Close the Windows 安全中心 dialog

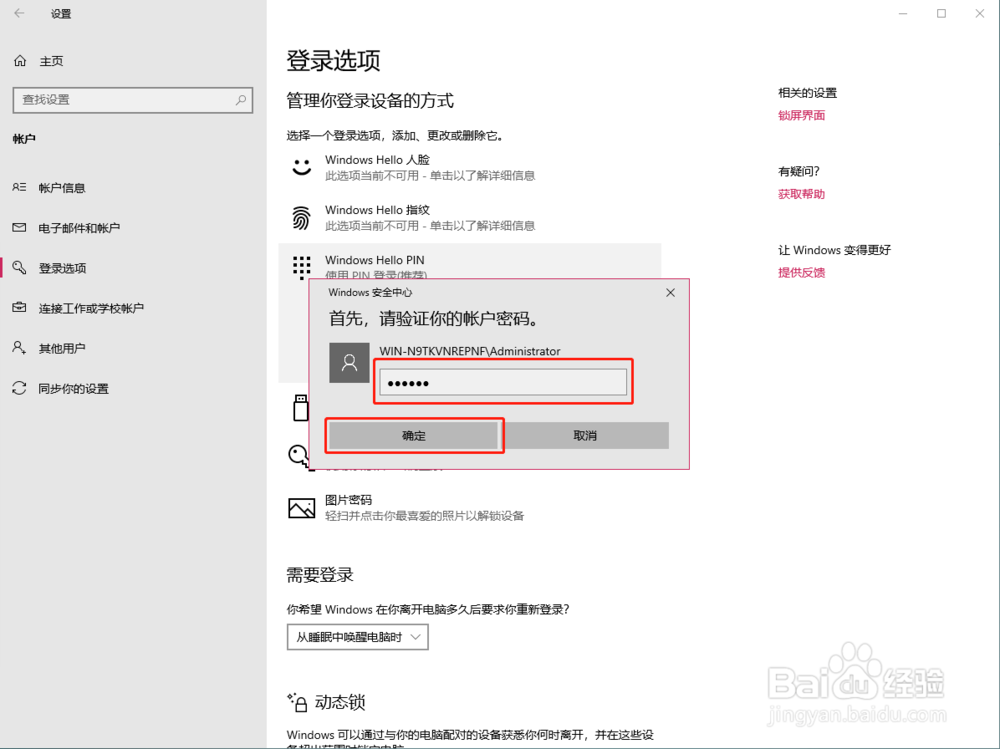pos(670,292)
